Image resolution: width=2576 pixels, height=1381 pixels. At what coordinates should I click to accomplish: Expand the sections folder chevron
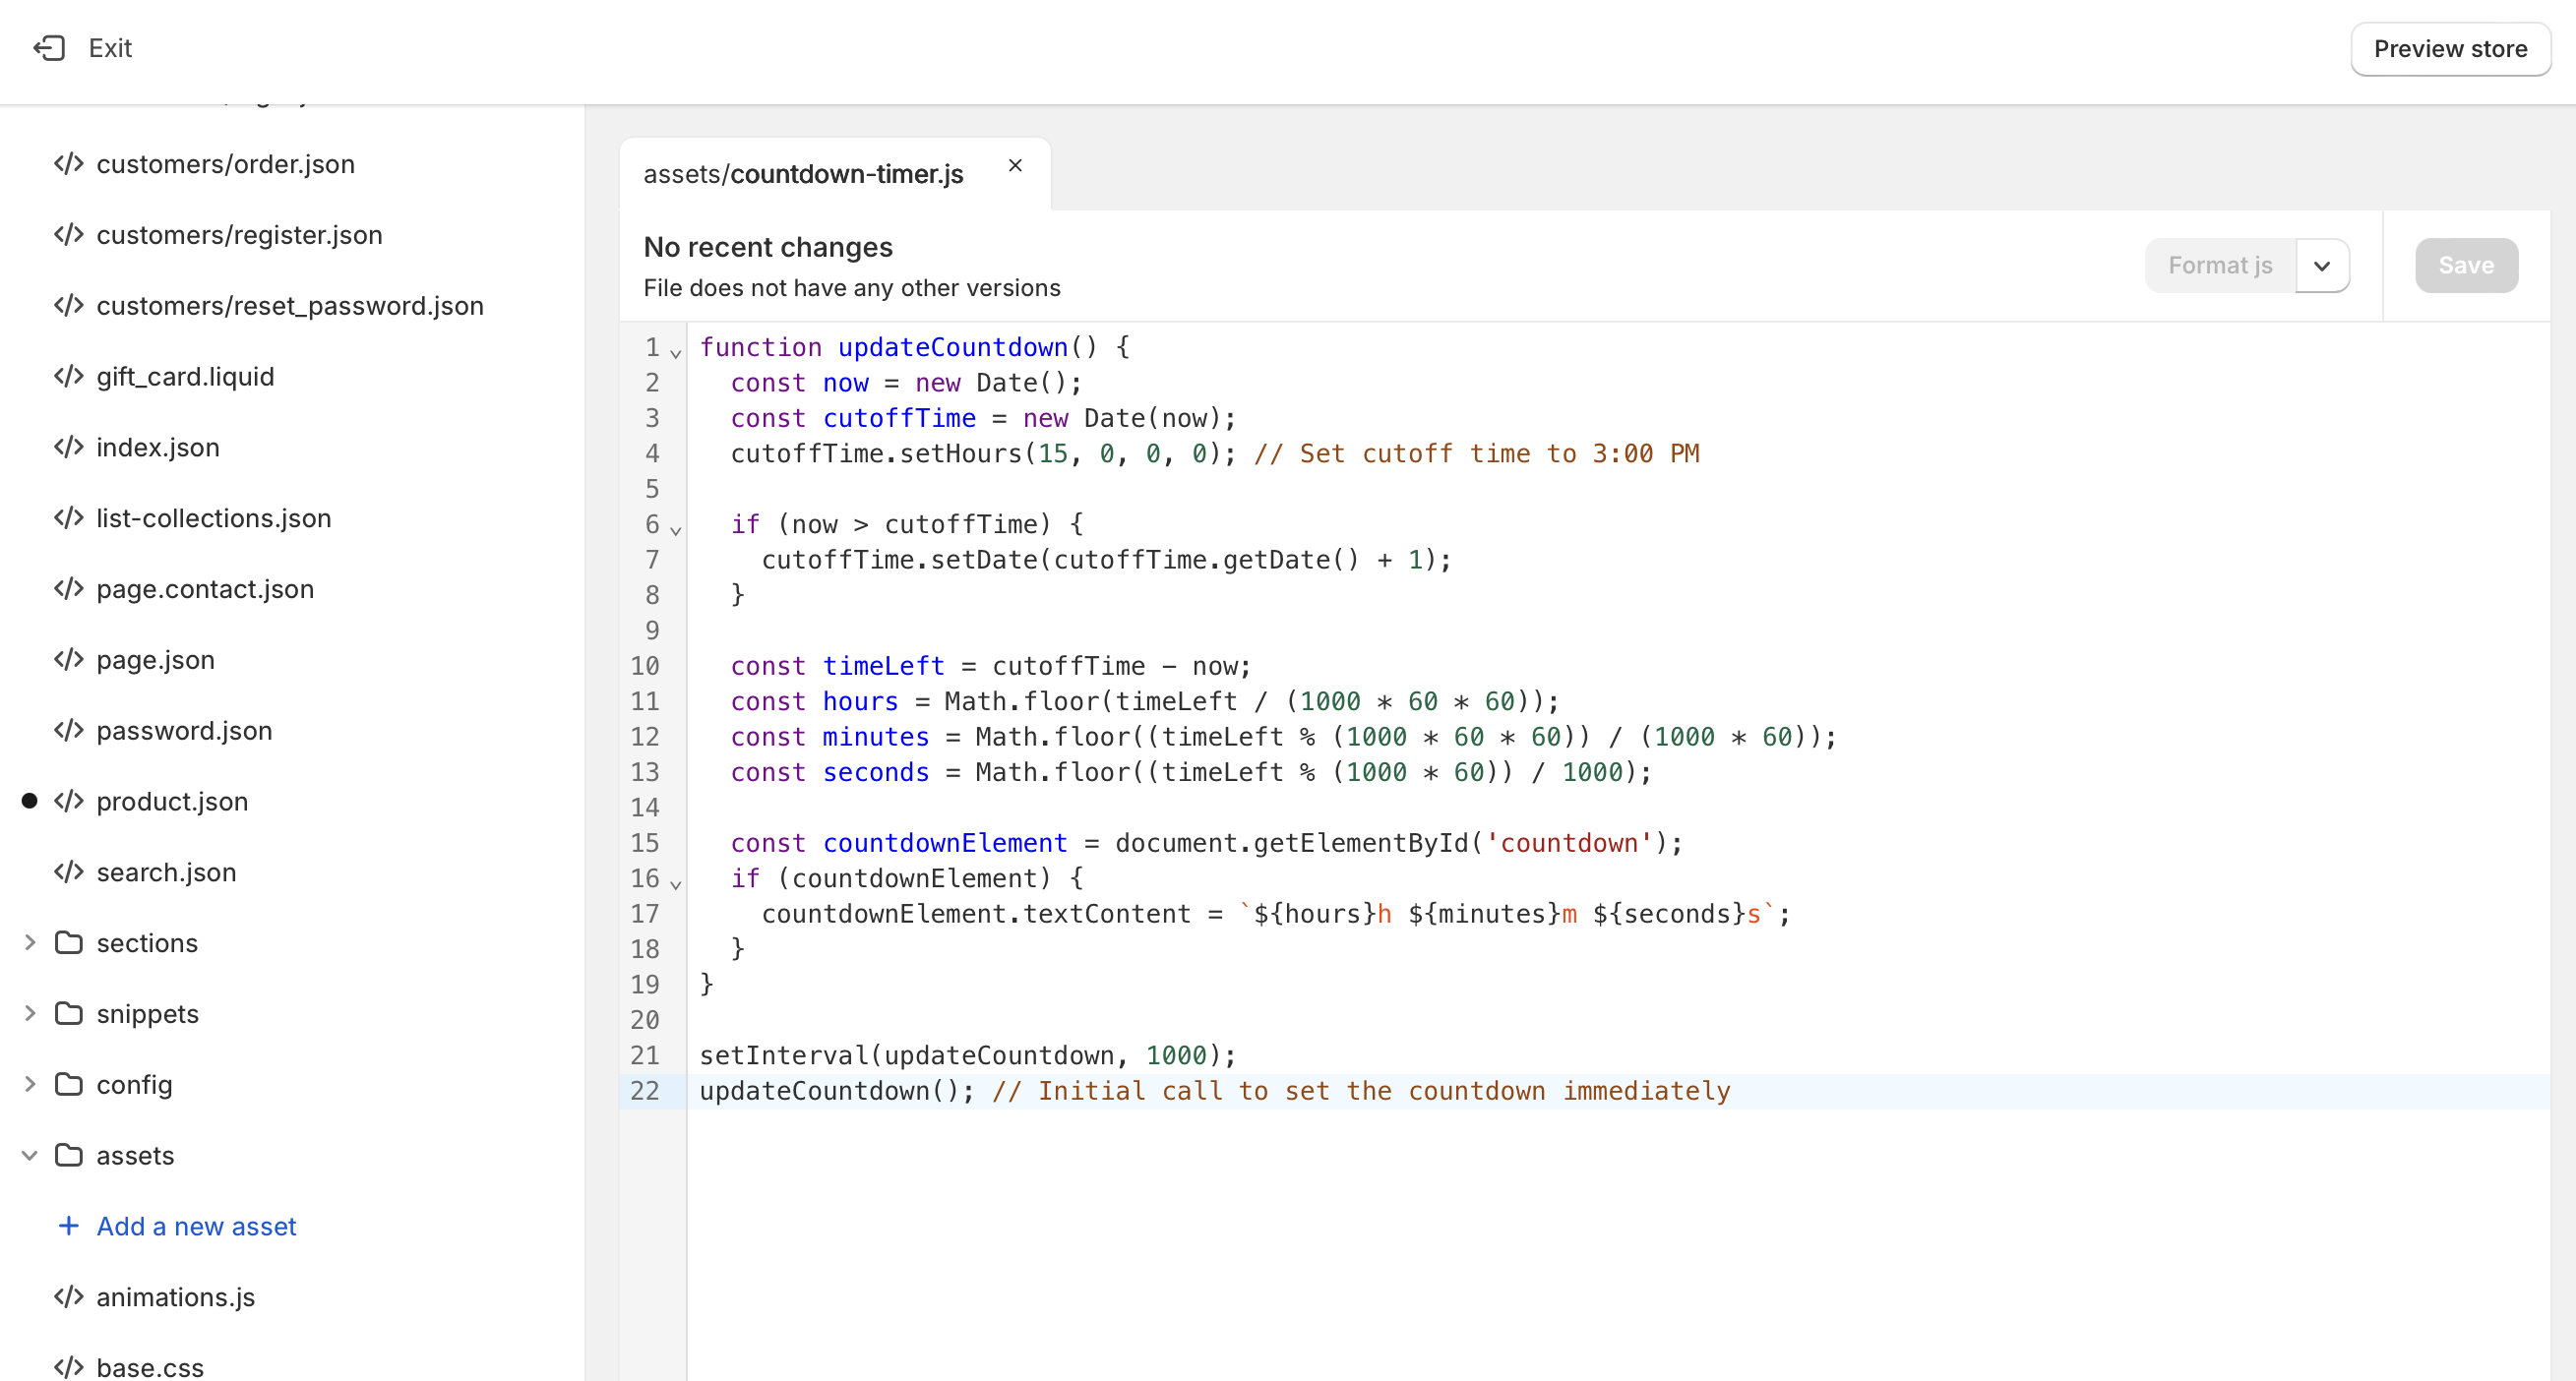tap(30, 943)
